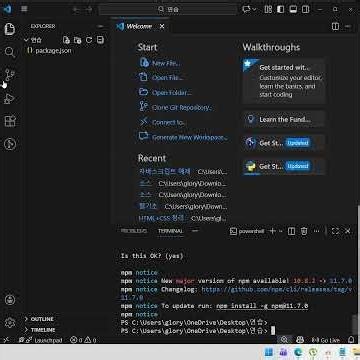Close the Welcome tab
Viewport: 360px width, 360px height.
click(x=162, y=26)
